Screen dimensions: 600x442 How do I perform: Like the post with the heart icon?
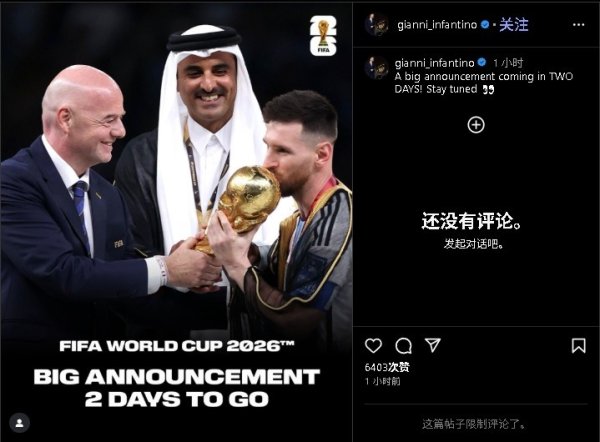373,346
